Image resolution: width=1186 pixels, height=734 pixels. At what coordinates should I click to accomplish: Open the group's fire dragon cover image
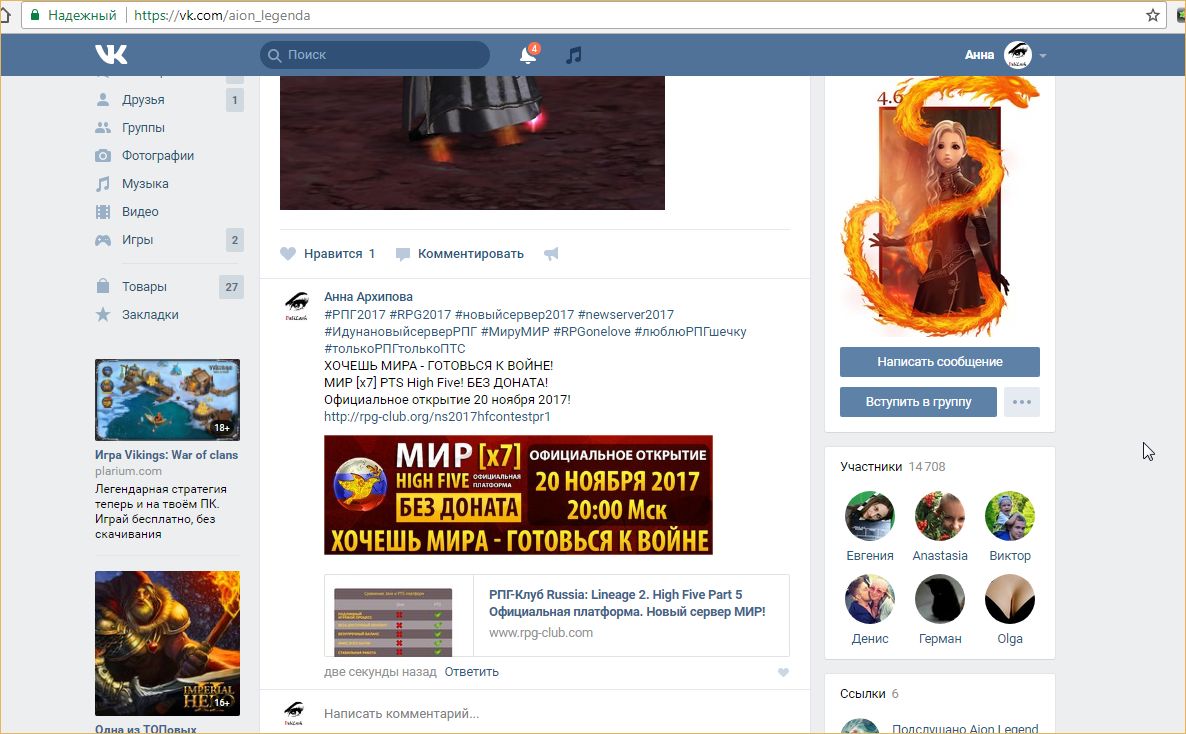click(939, 207)
